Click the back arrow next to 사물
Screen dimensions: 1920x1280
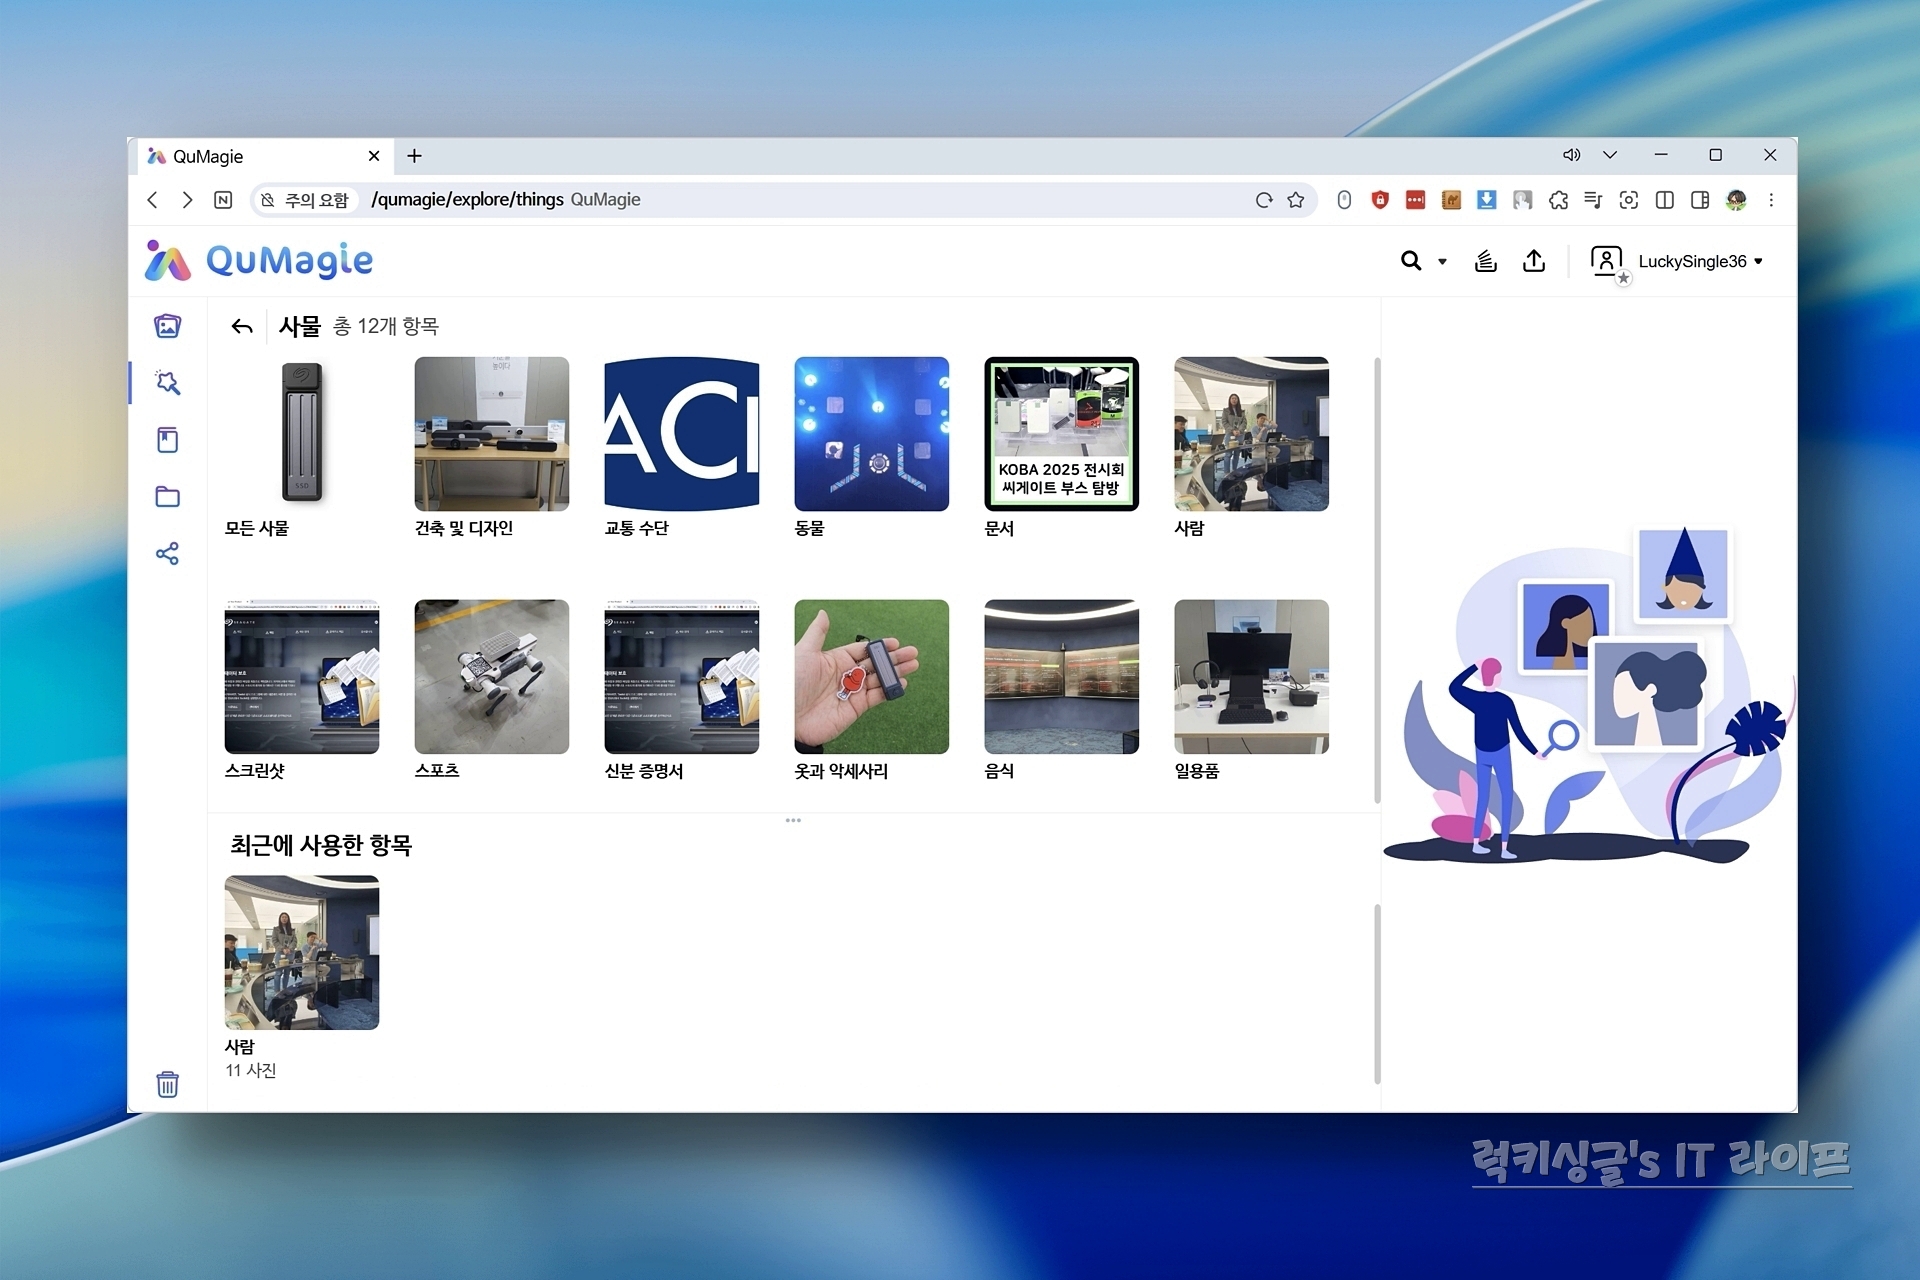[242, 327]
